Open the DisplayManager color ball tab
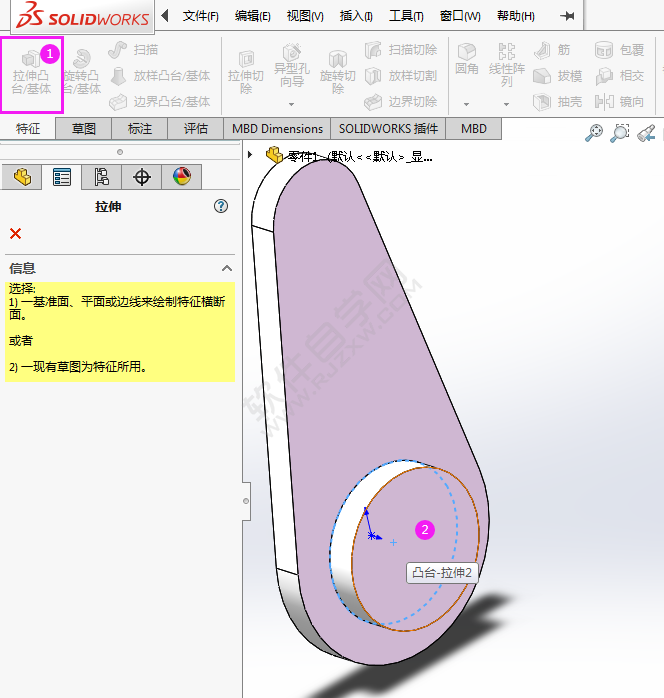Screen dimensions: 664x698 (x=182, y=177)
